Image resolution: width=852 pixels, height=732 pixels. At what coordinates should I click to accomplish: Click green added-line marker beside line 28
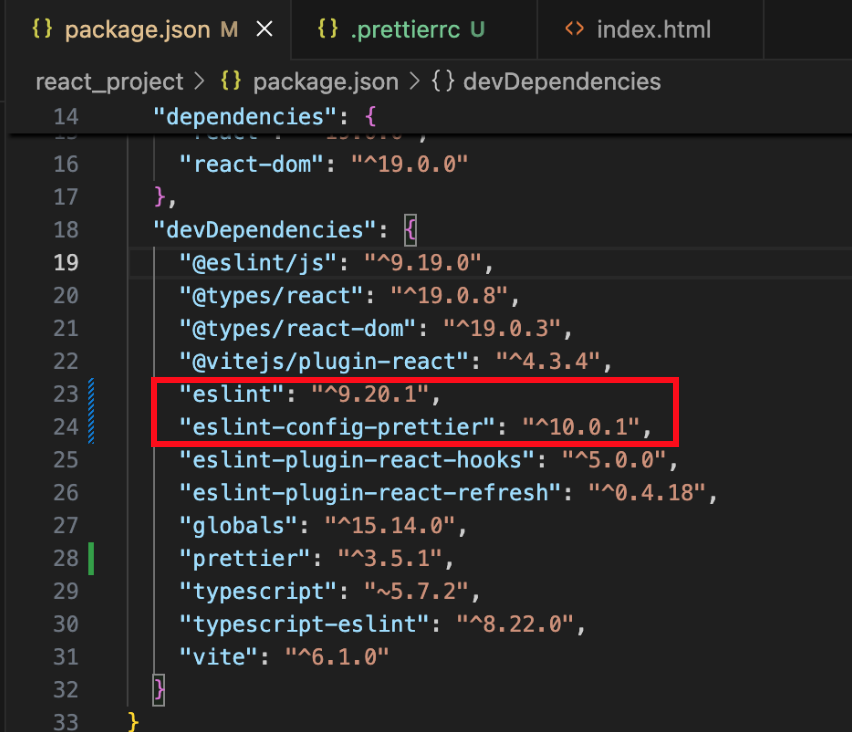91,559
